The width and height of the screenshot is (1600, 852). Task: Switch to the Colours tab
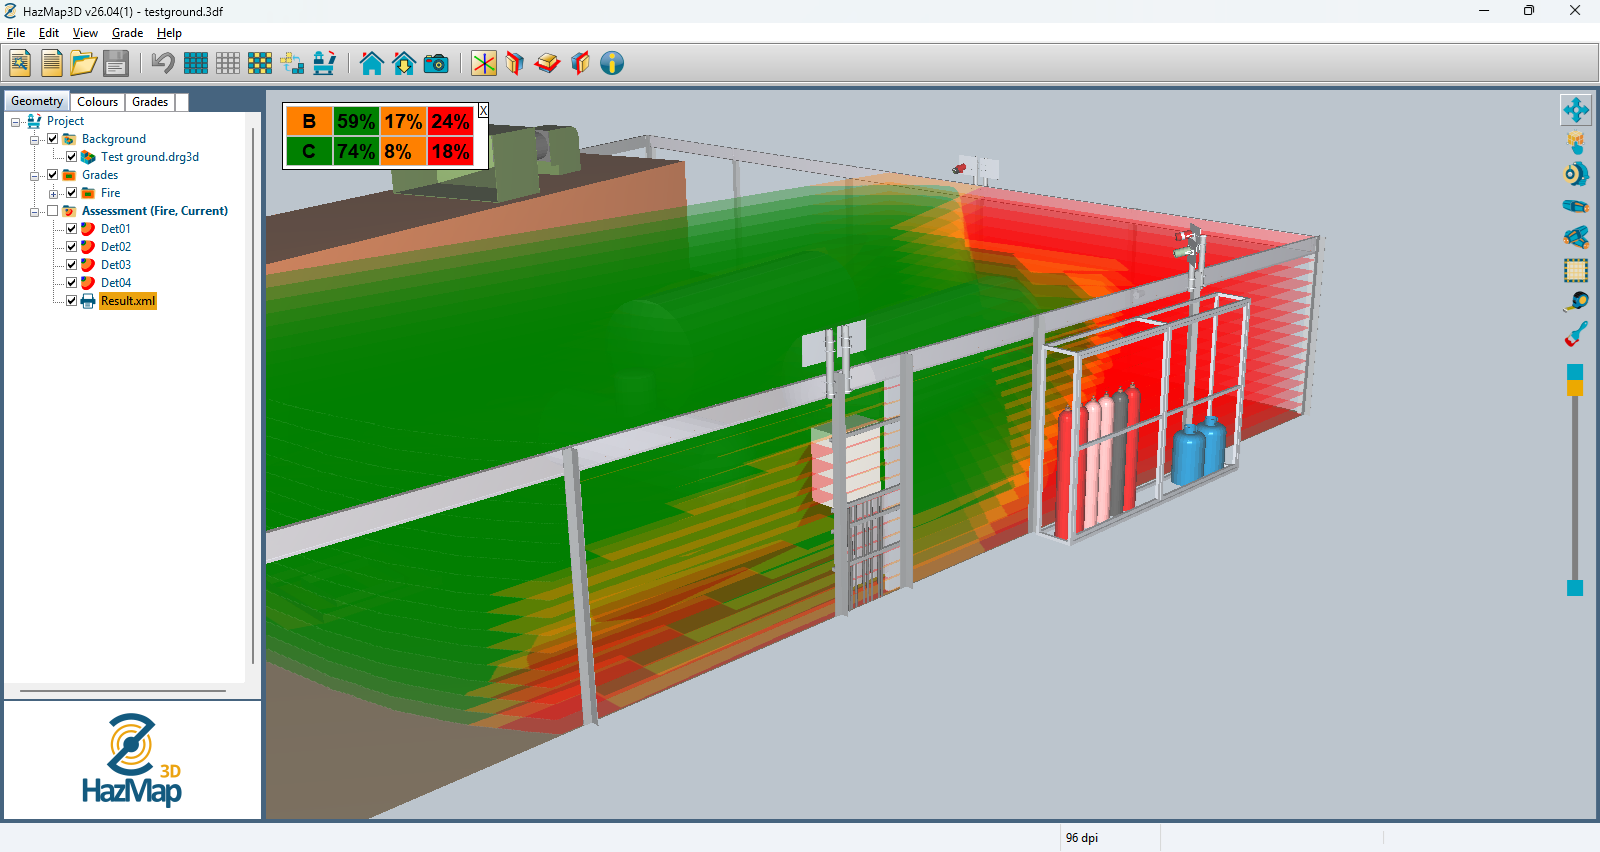pyautogui.click(x=97, y=102)
